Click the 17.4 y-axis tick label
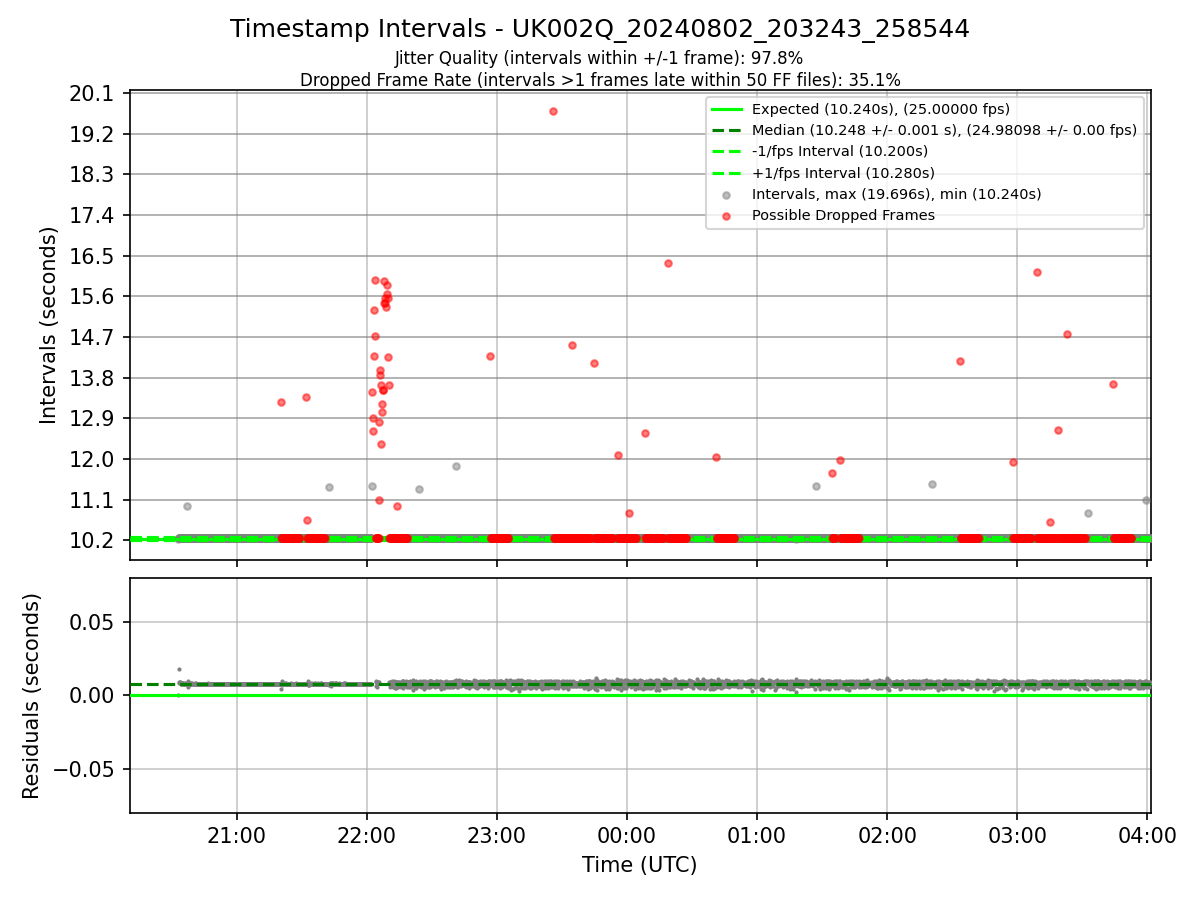The image size is (1200, 900). (94, 215)
